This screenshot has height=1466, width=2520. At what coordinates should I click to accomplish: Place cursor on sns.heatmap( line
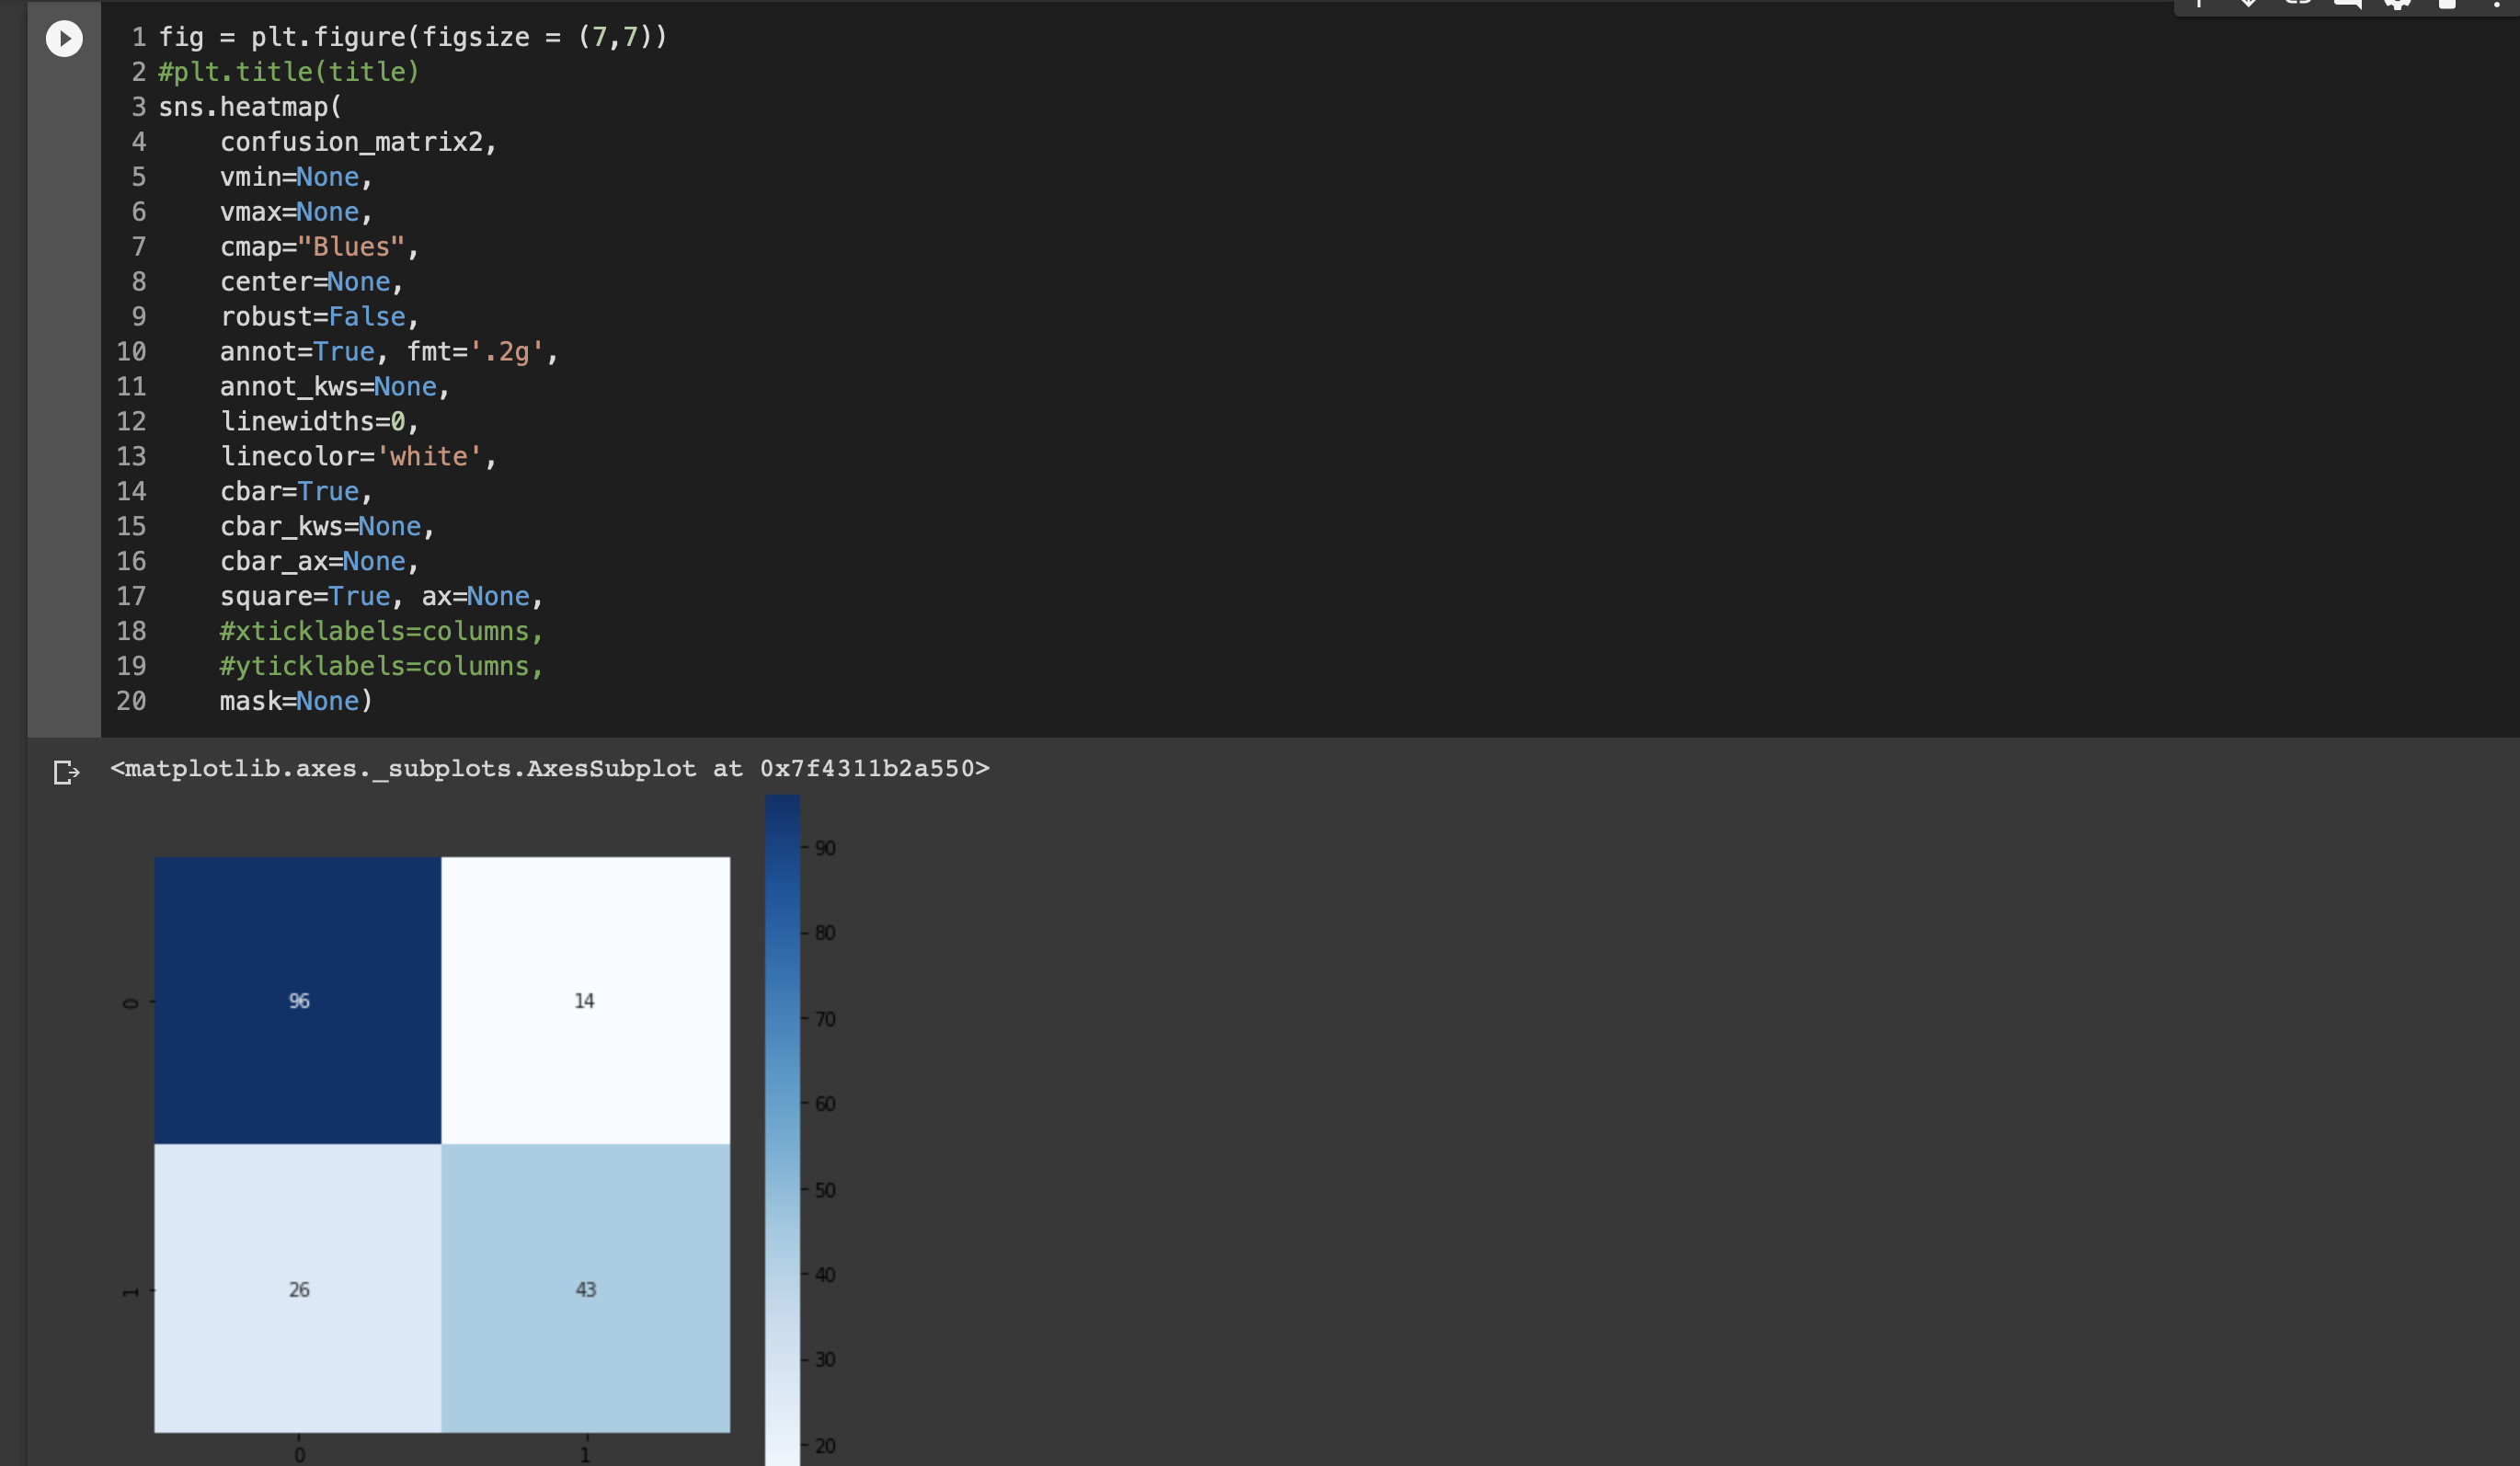pos(250,107)
